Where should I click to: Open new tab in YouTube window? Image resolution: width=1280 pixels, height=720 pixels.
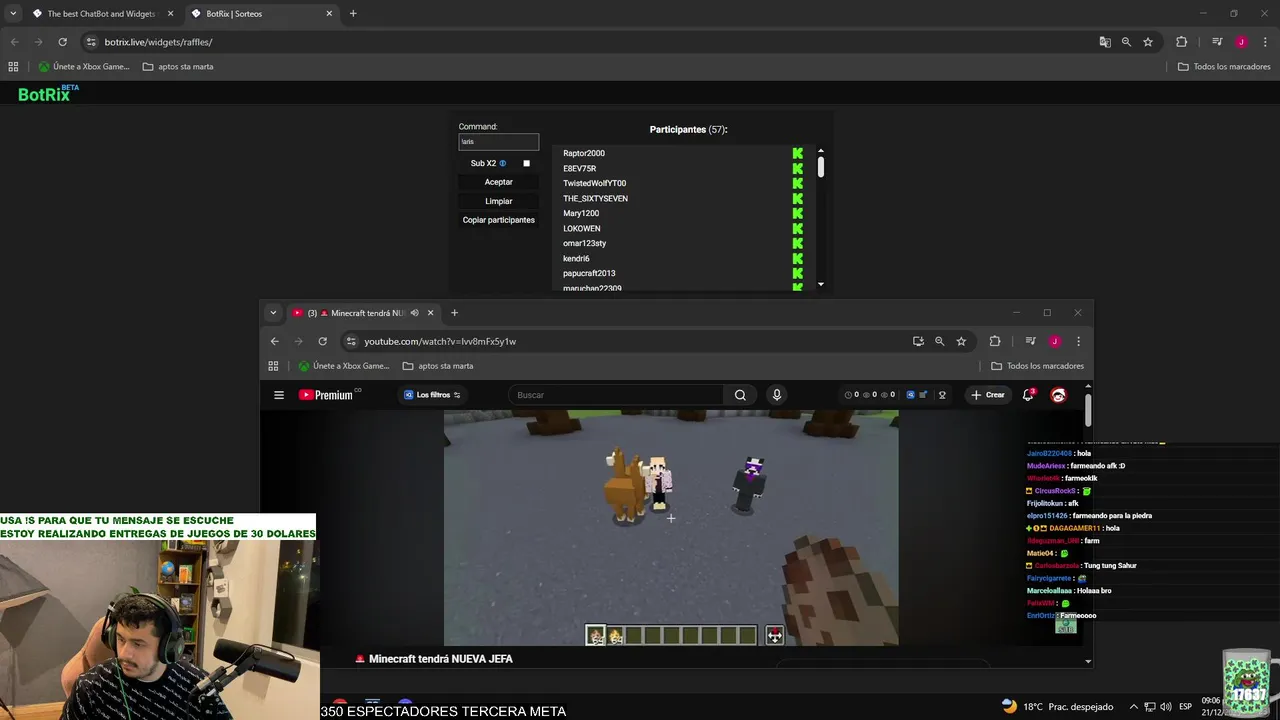pyautogui.click(x=454, y=313)
